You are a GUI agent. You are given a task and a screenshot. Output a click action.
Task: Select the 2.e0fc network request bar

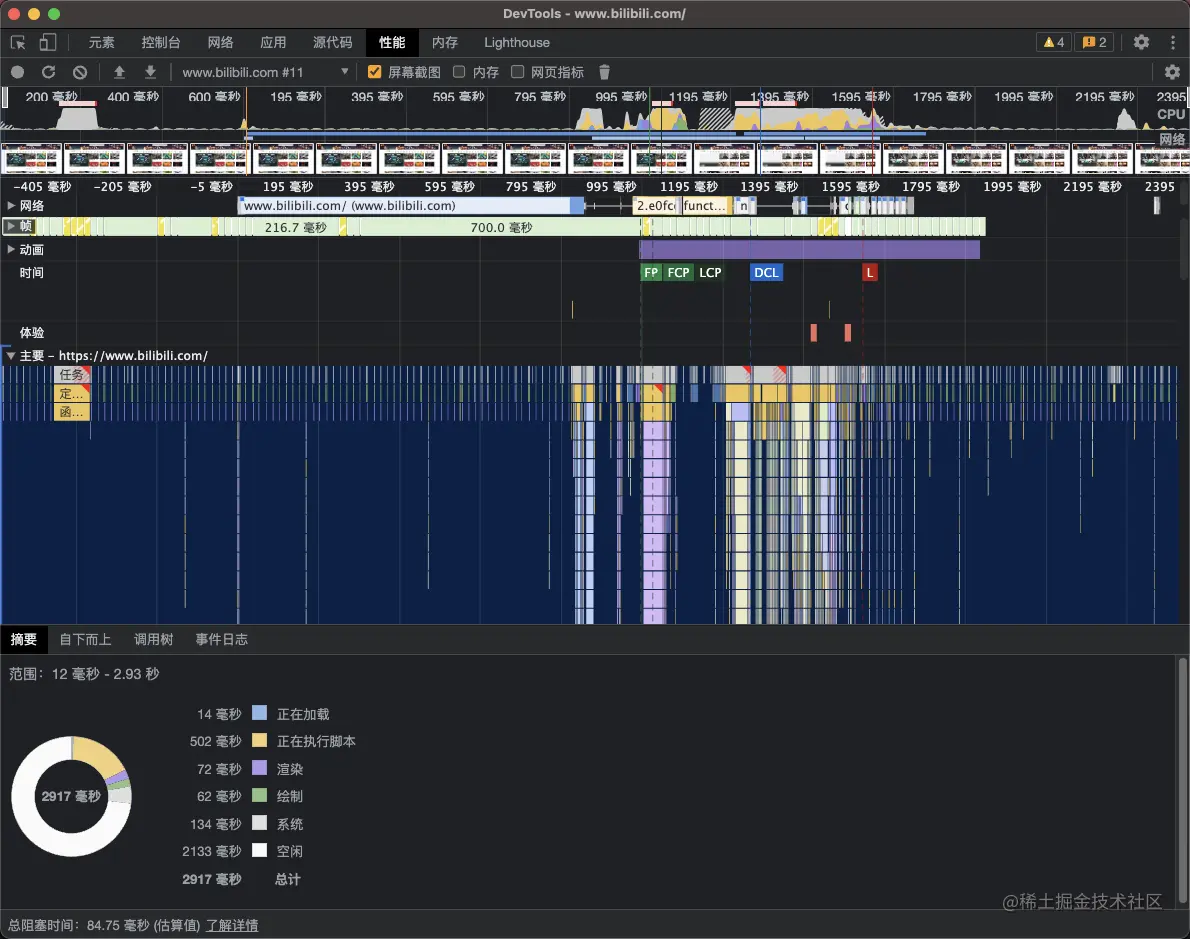pos(656,206)
